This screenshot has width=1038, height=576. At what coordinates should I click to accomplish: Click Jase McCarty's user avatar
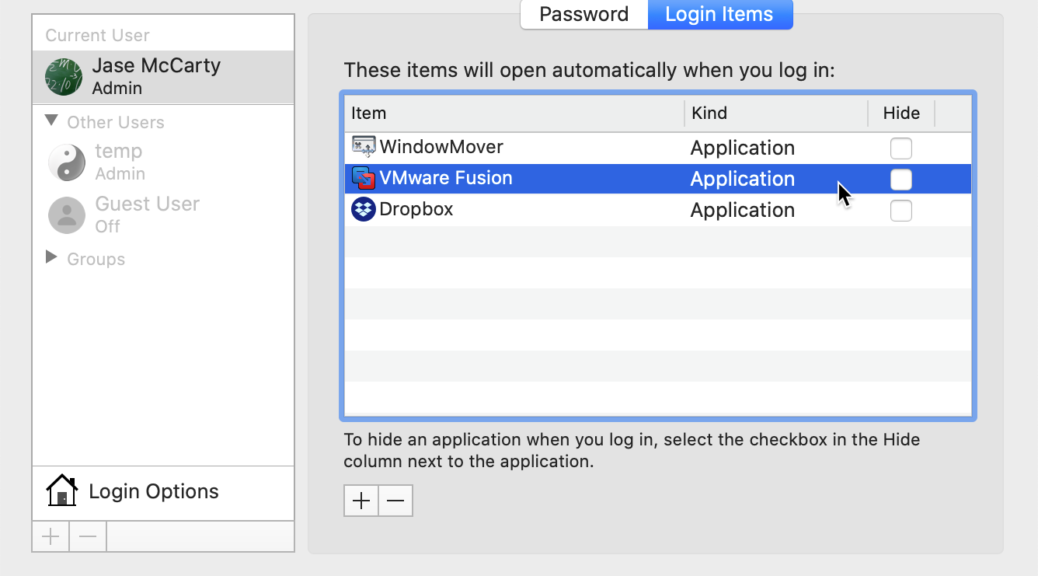click(x=64, y=76)
